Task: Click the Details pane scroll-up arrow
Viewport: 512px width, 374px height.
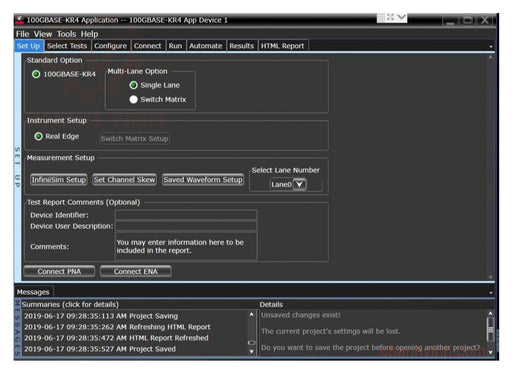Action: point(490,314)
